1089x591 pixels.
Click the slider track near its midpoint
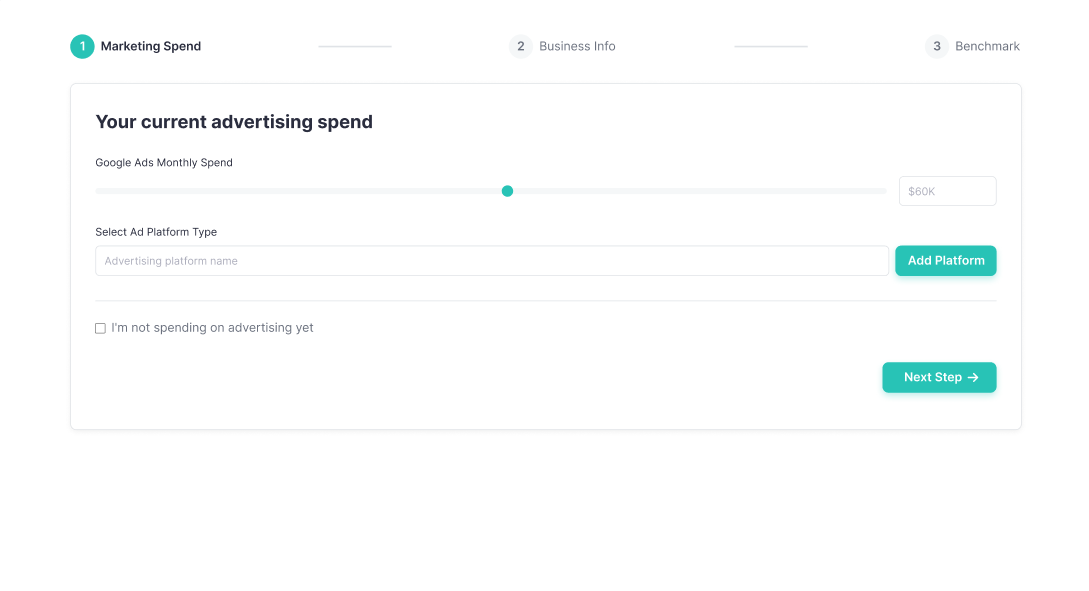(x=490, y=191)
